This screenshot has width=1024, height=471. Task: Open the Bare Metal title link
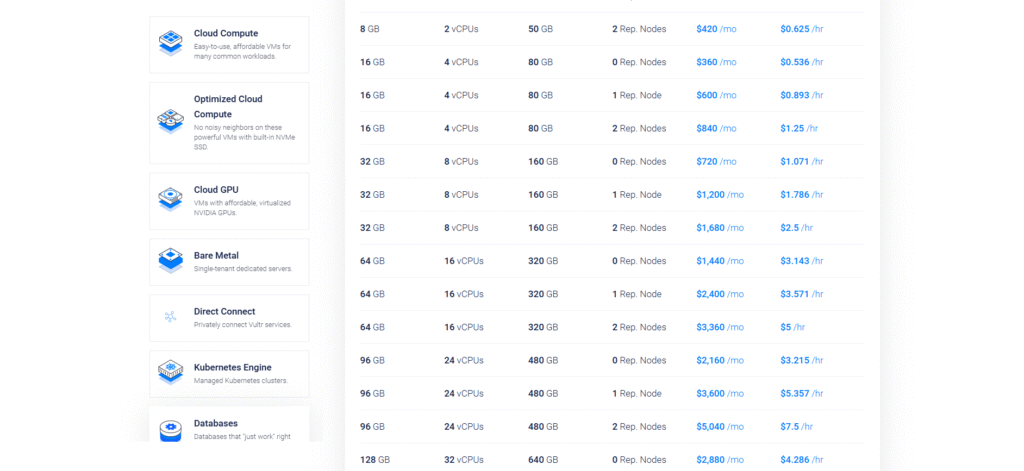coord(216,255)
